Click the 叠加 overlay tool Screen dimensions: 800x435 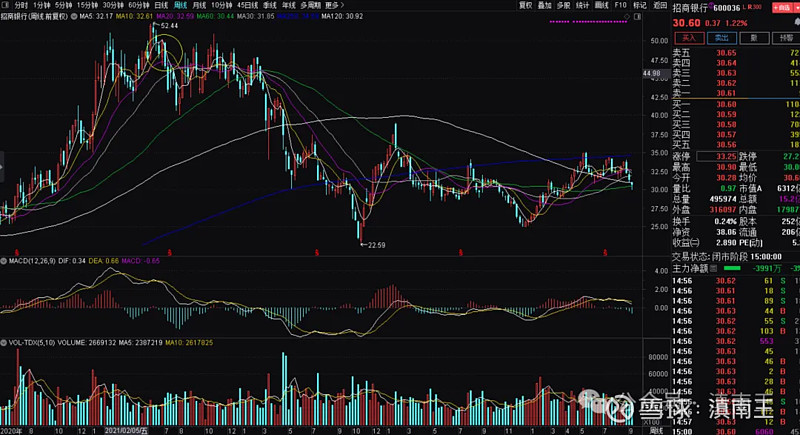click(x=545, y=5)
